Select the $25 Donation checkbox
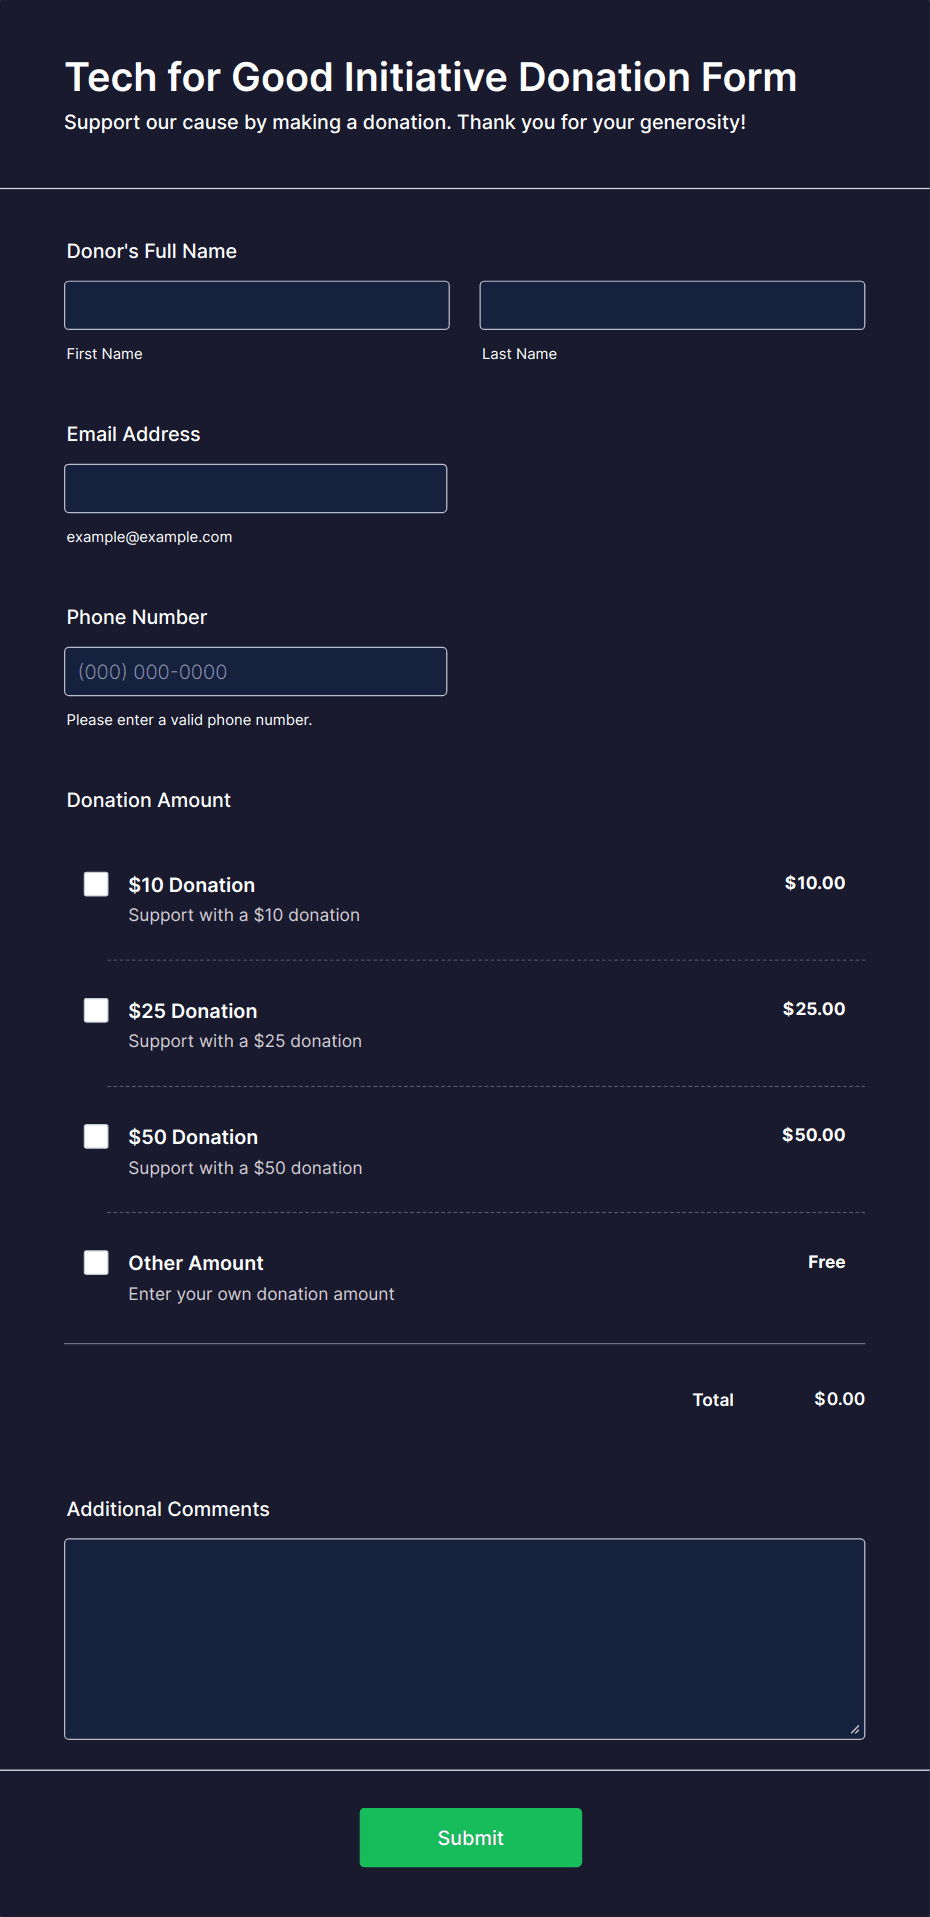930x1917 pixels. pyautogui.click(x=96, y=1010)
